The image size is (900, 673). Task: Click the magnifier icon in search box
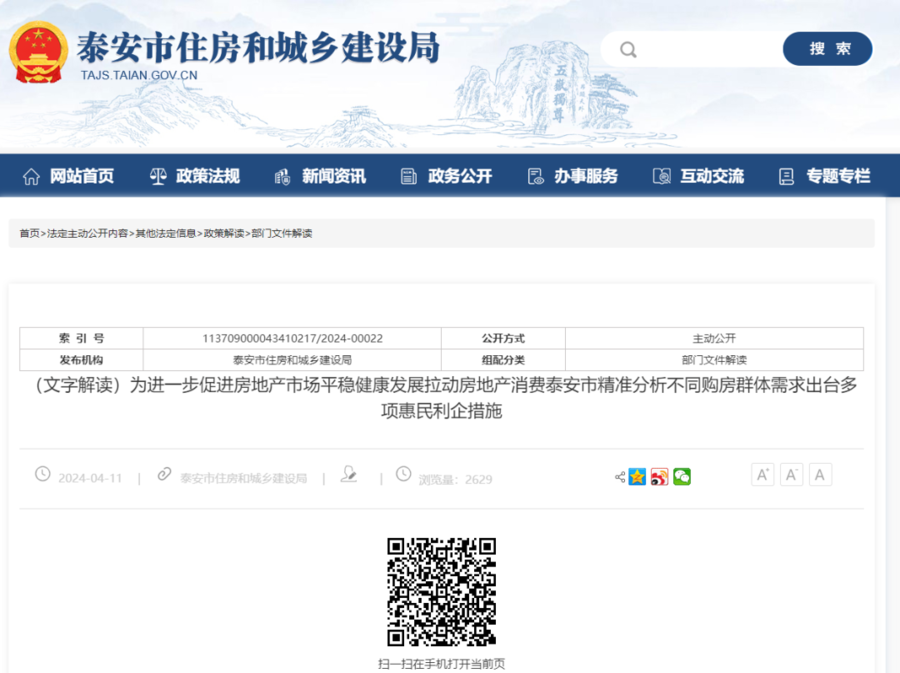pyautogui.click(x=628, y=50)
